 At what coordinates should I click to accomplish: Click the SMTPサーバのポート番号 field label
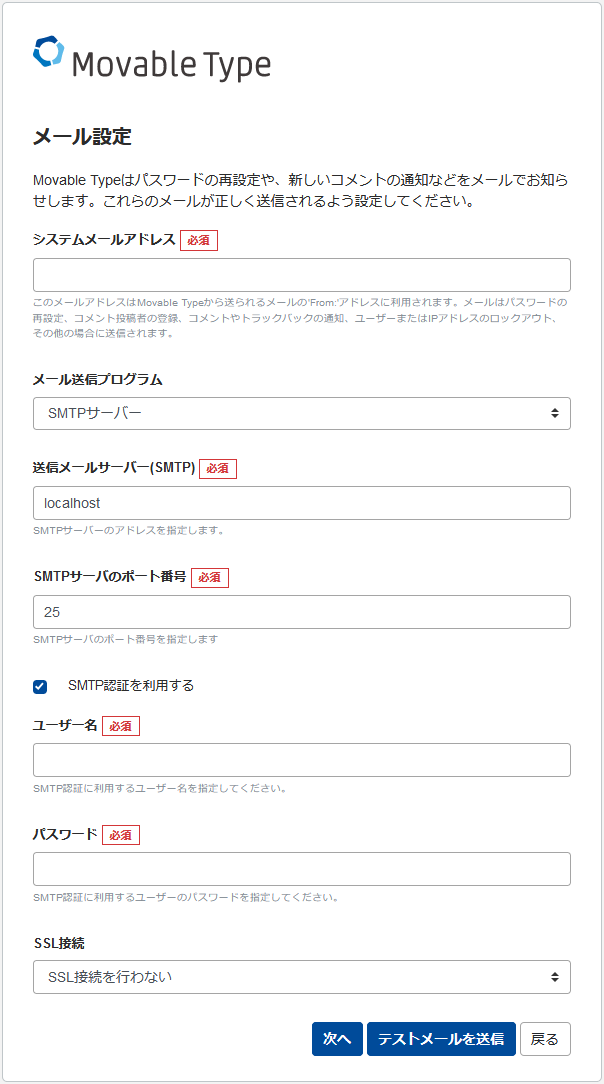pyautogui.click(x=110, y=576)
